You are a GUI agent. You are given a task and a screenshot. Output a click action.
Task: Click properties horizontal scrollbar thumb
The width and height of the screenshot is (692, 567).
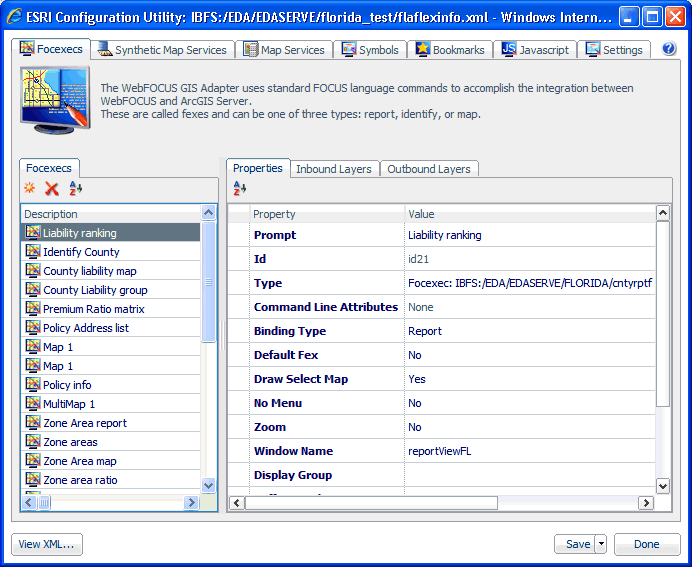(371, 502)
